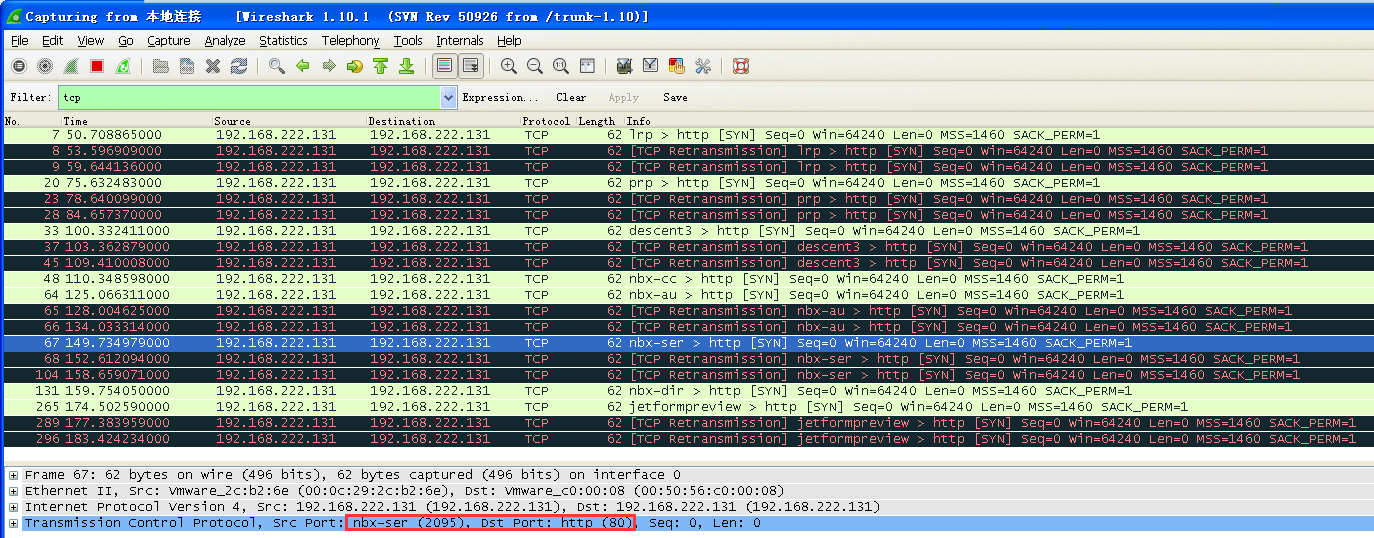Open display filter history dropdown
Image resolution: width=1374 pixels, height=538 pixels.
point(449,97)
